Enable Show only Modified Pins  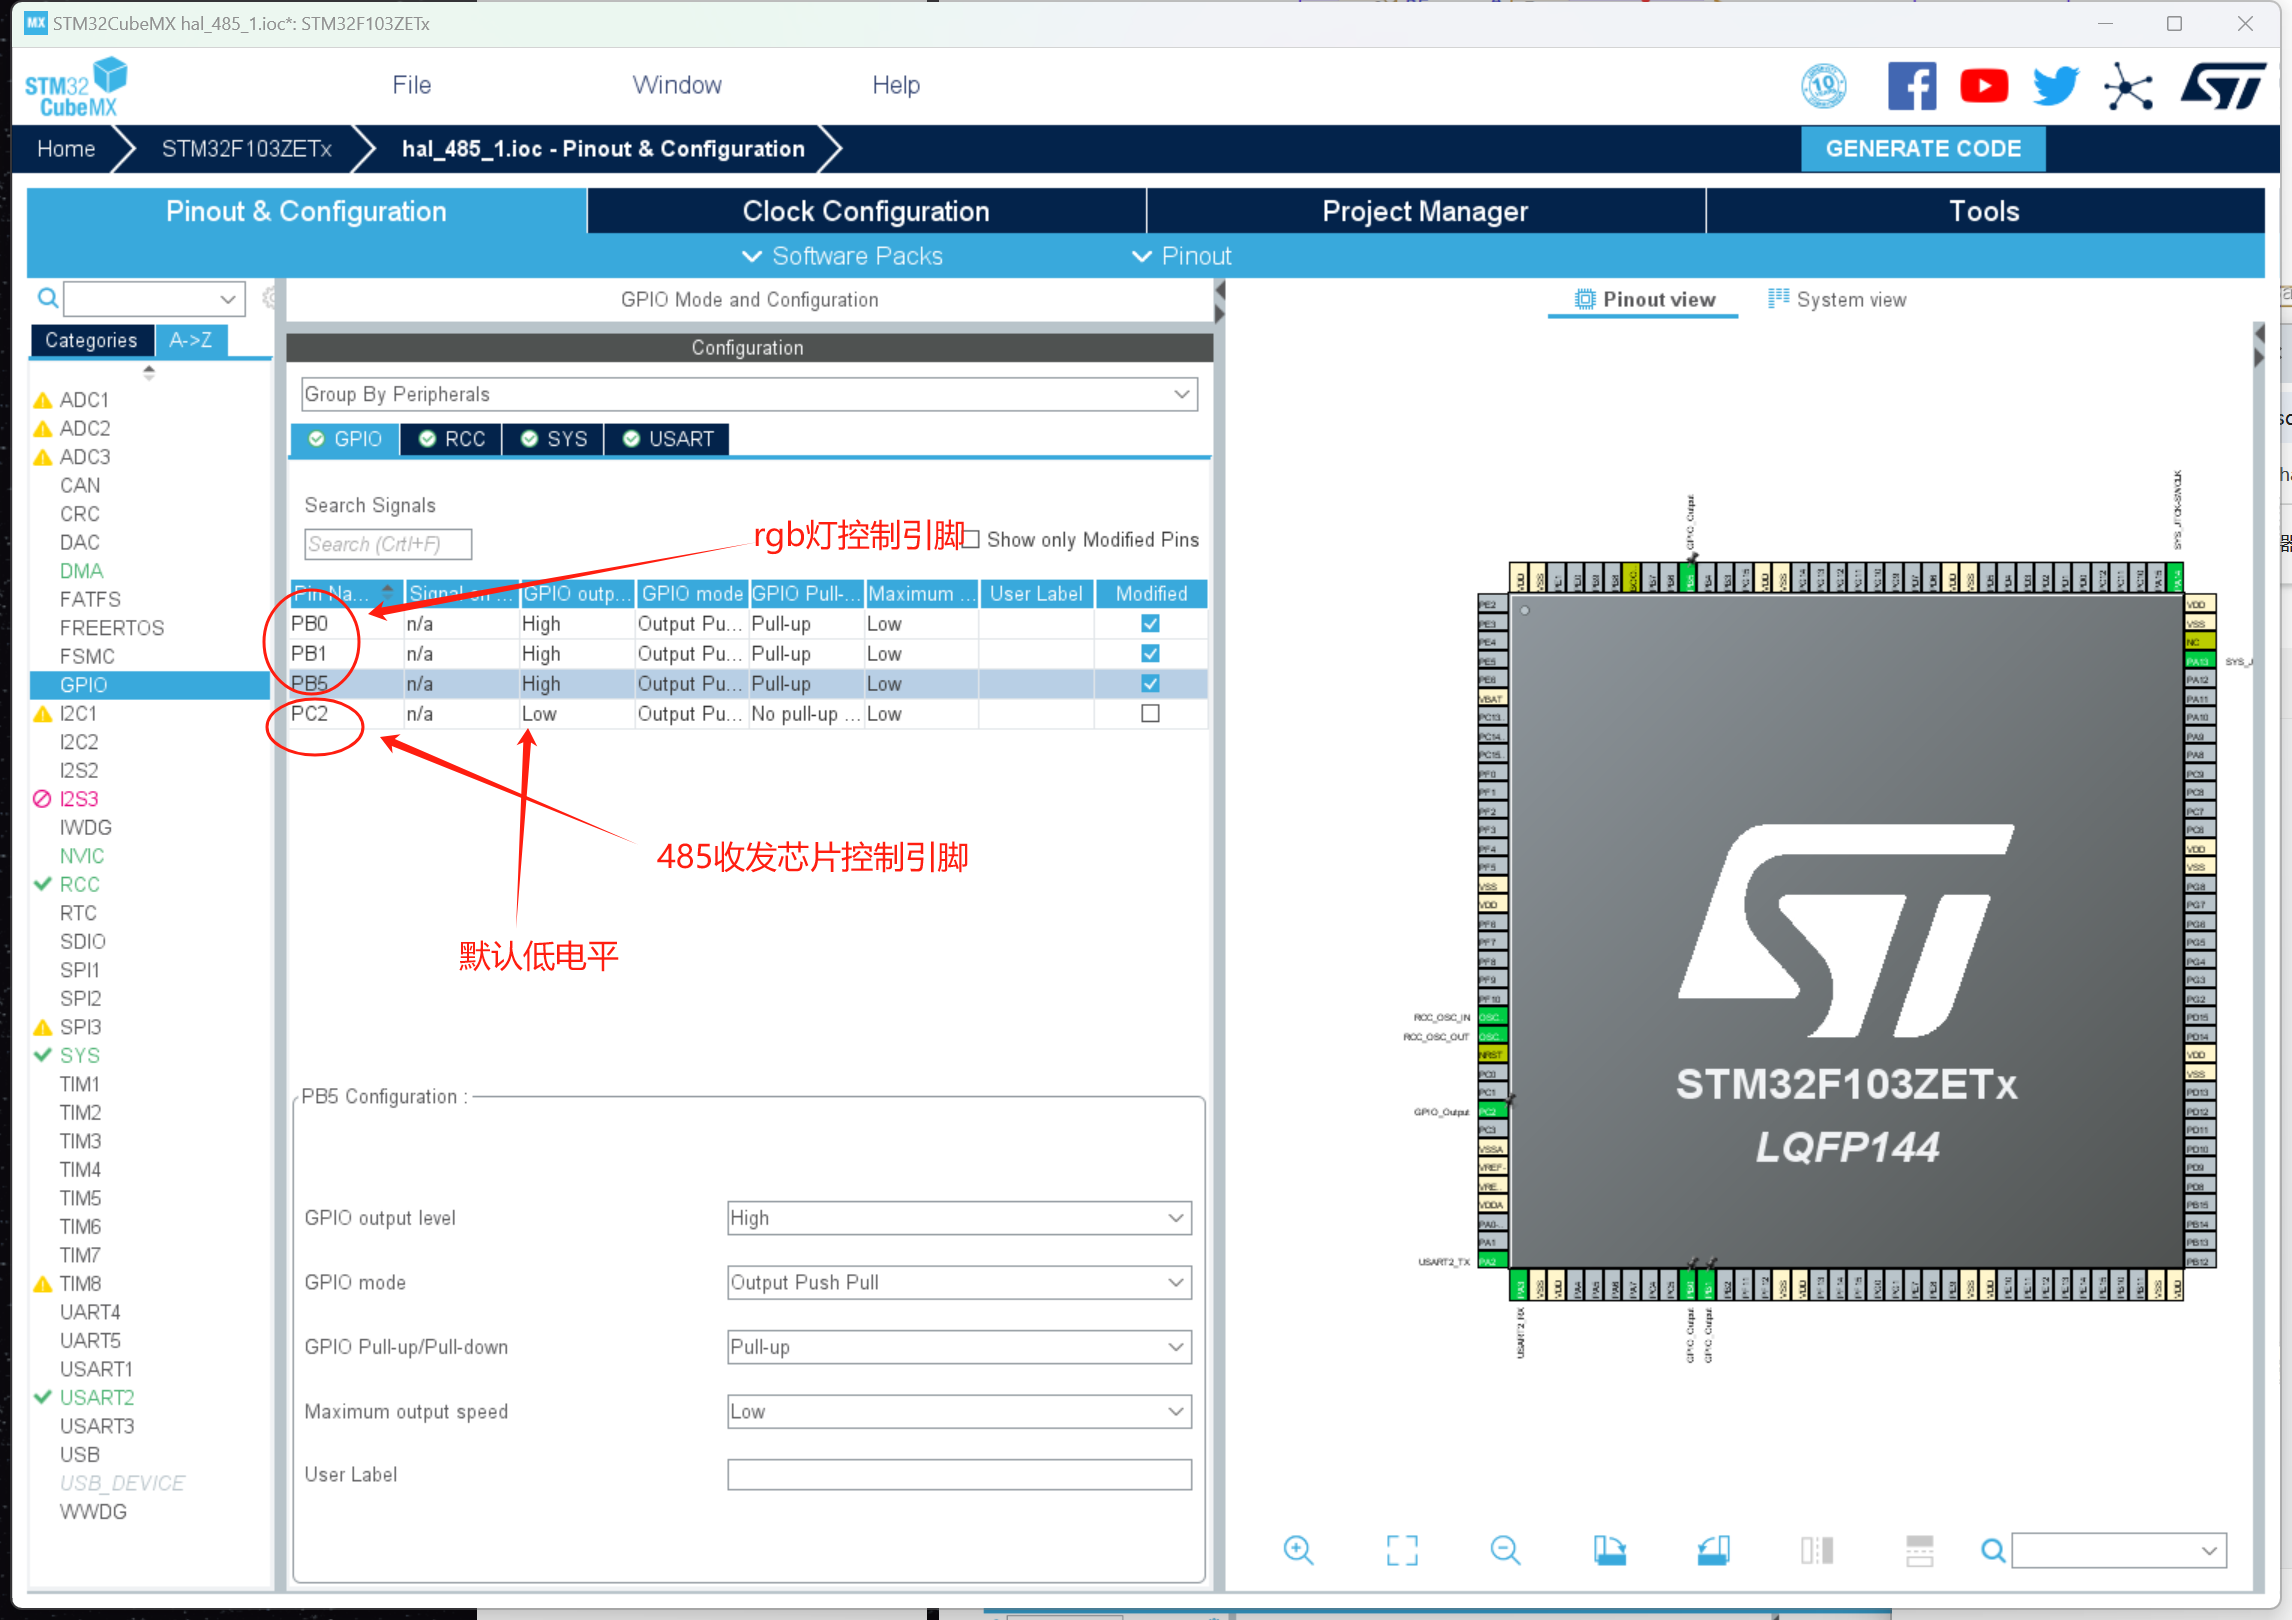click(x=971, y=540)
